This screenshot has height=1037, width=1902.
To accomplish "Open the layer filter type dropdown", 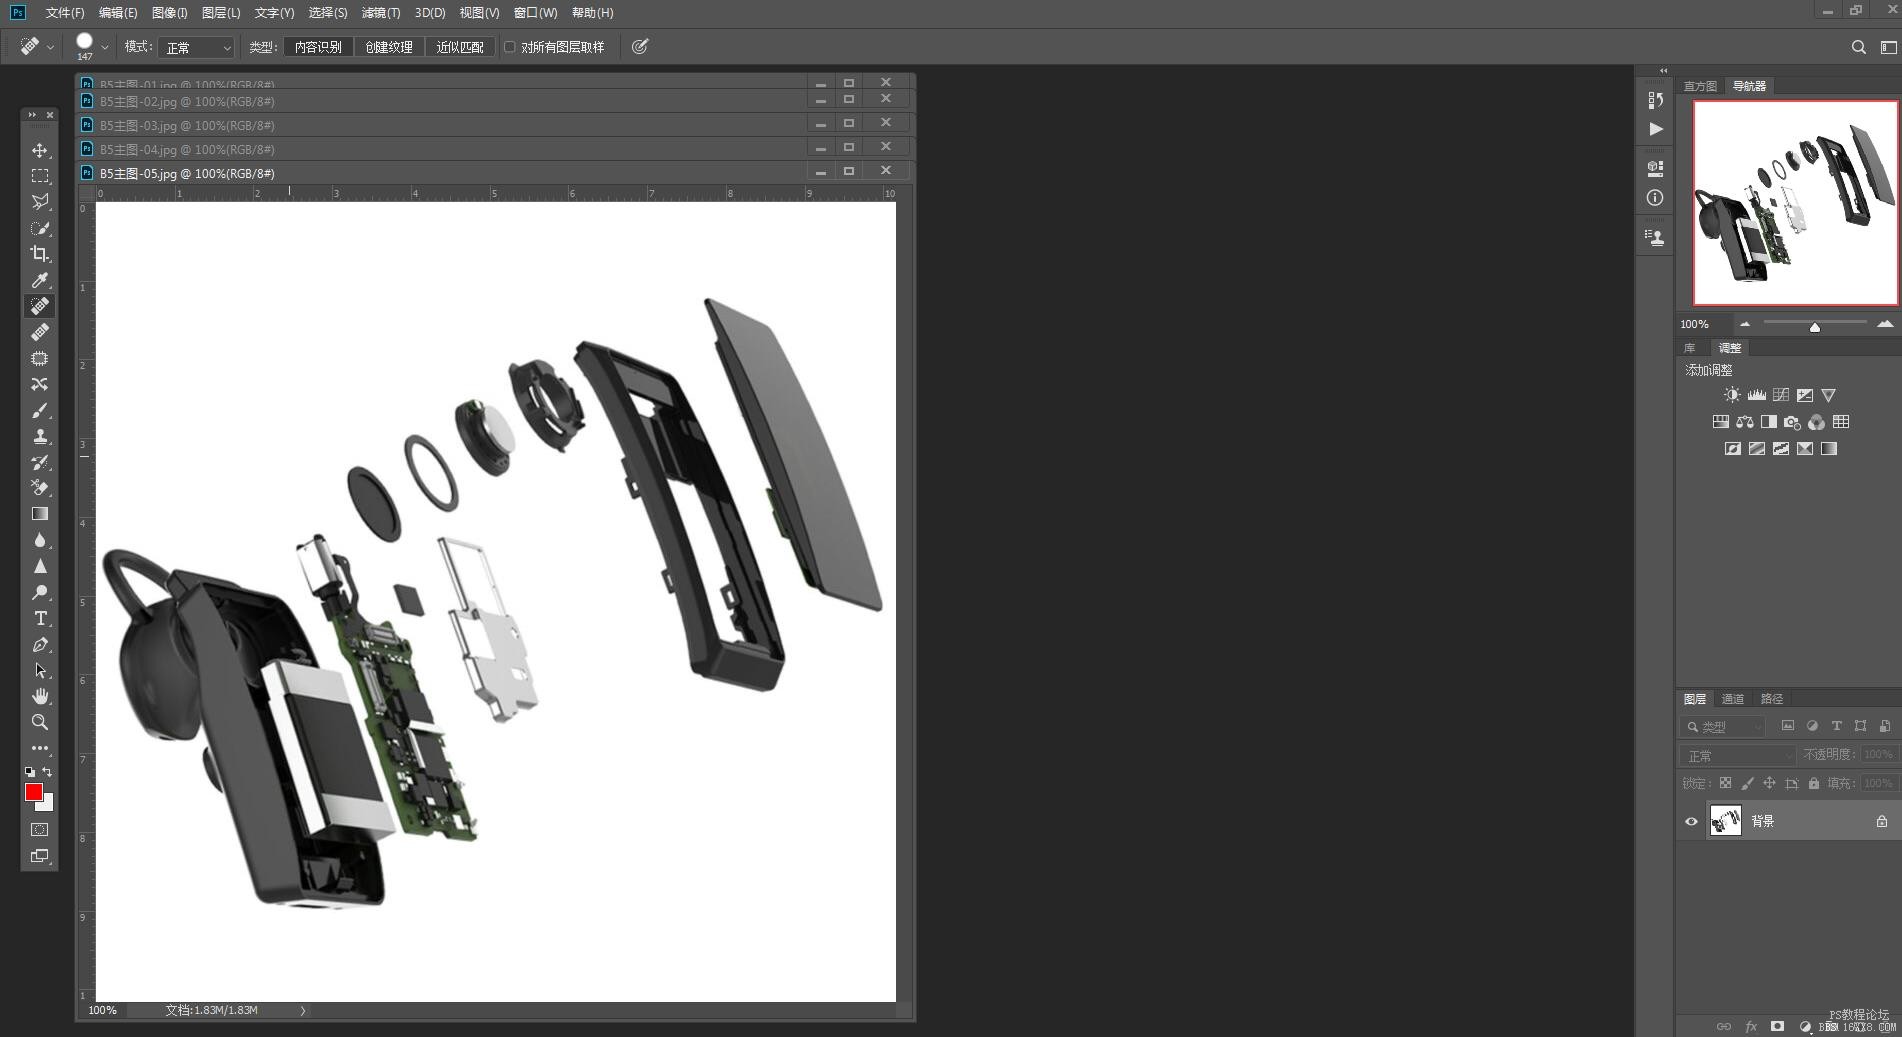I will point(1723,727).
